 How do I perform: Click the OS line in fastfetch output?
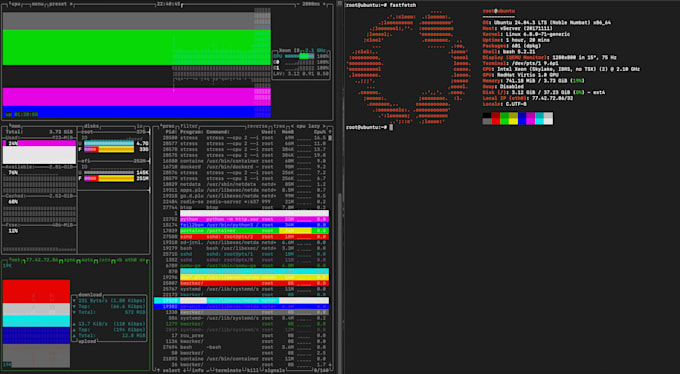[546, 22]
